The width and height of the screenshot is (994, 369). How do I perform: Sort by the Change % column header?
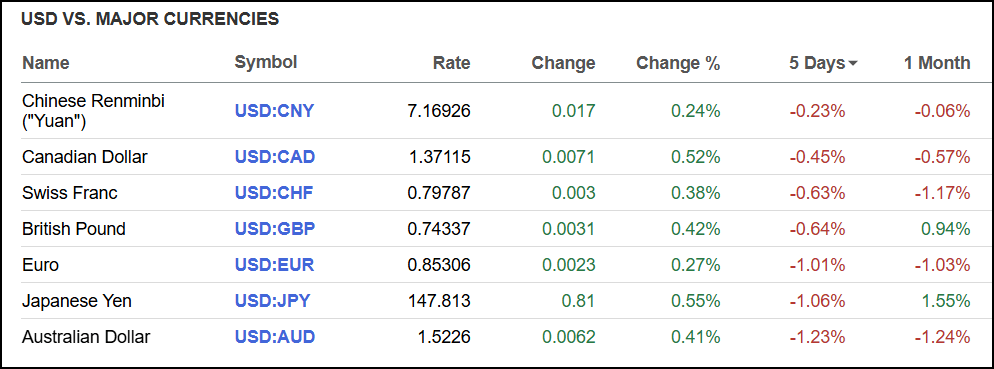tap(678, 63)
